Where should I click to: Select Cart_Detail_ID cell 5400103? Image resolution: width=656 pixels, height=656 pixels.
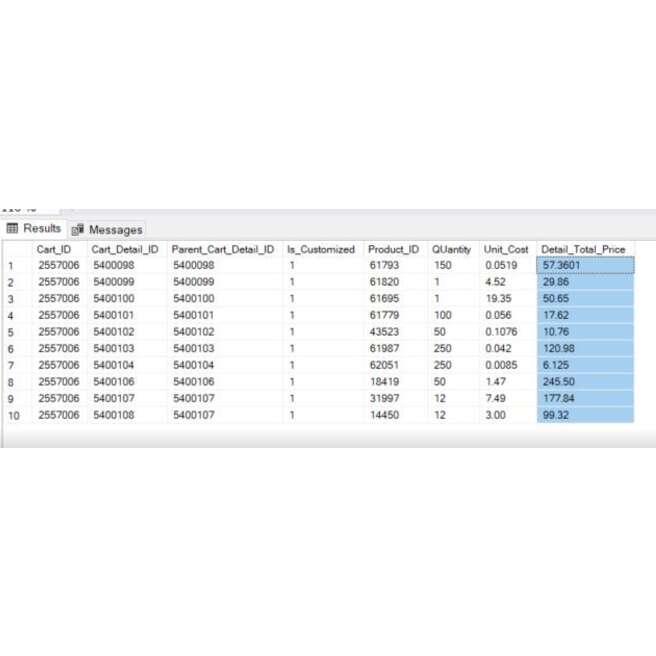[113, 348]
